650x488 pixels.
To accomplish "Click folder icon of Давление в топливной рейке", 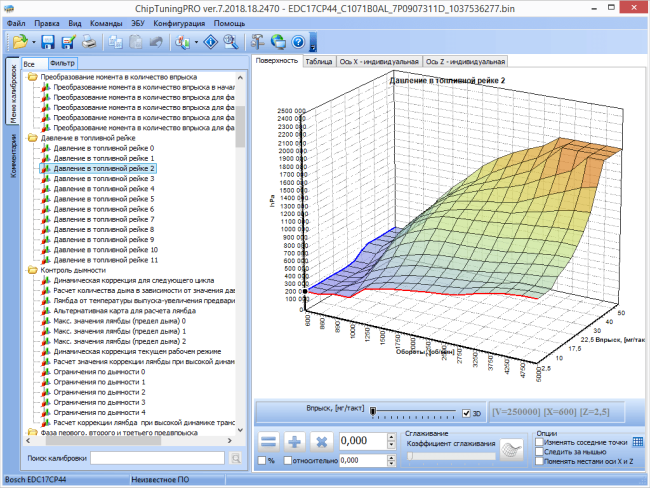I will (x=32, y=138).
